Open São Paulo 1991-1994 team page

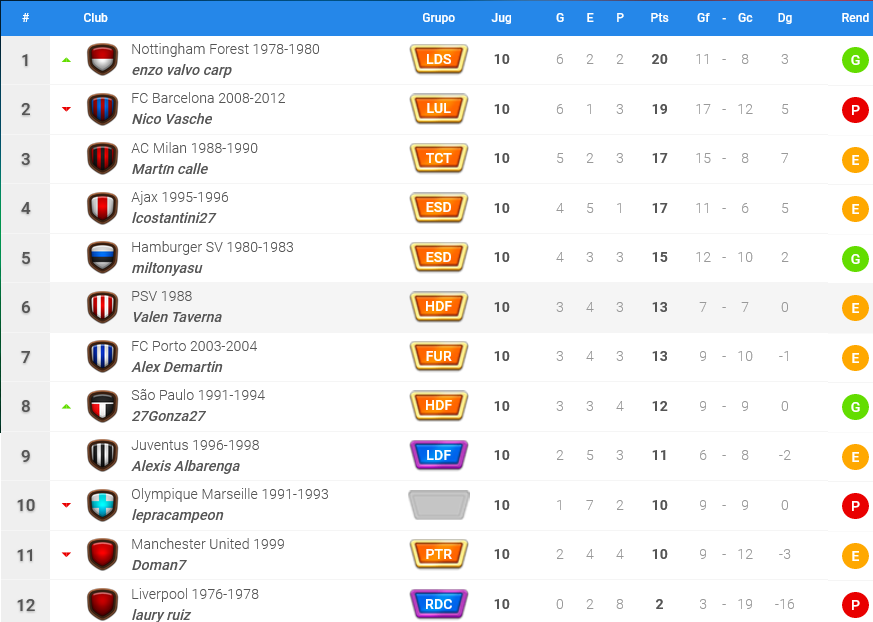pyautogui.click(x=198, y=395)
